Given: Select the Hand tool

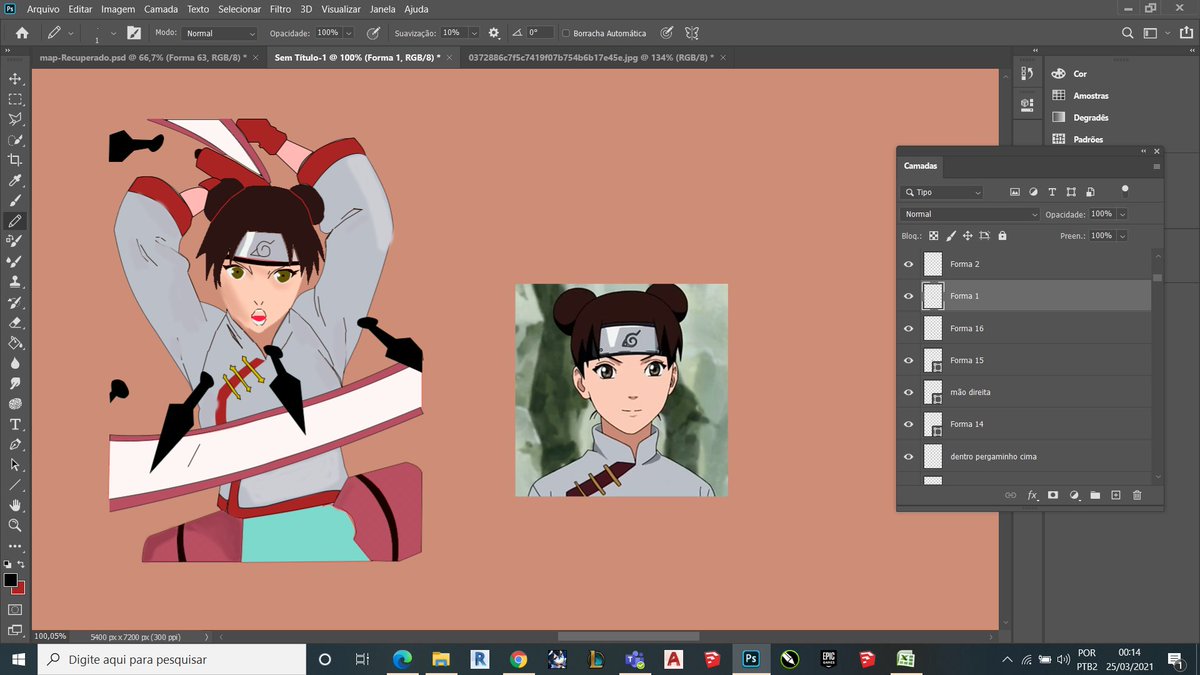Looking at the screenshot, I should (x=15, y=505).
